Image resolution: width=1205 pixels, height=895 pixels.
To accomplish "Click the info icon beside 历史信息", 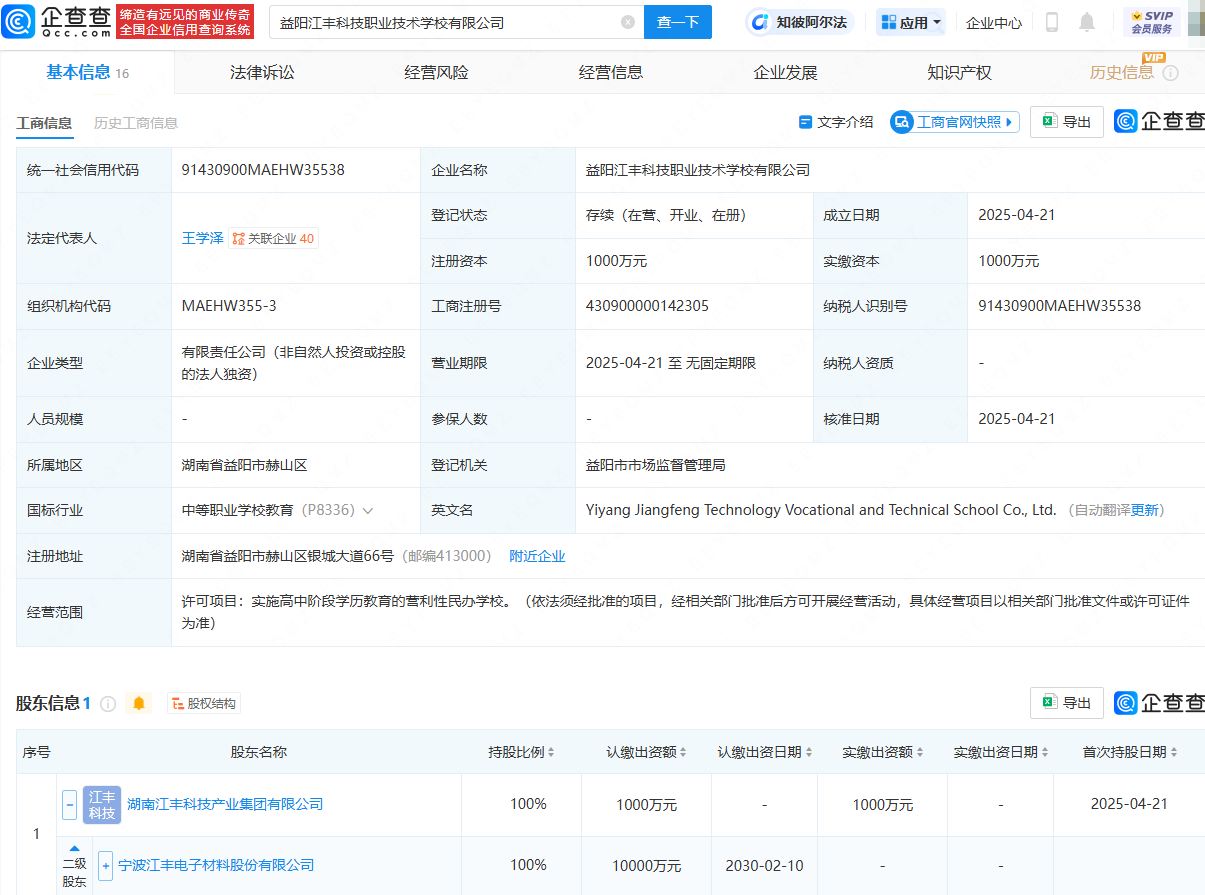I will tap(1170, 73).
